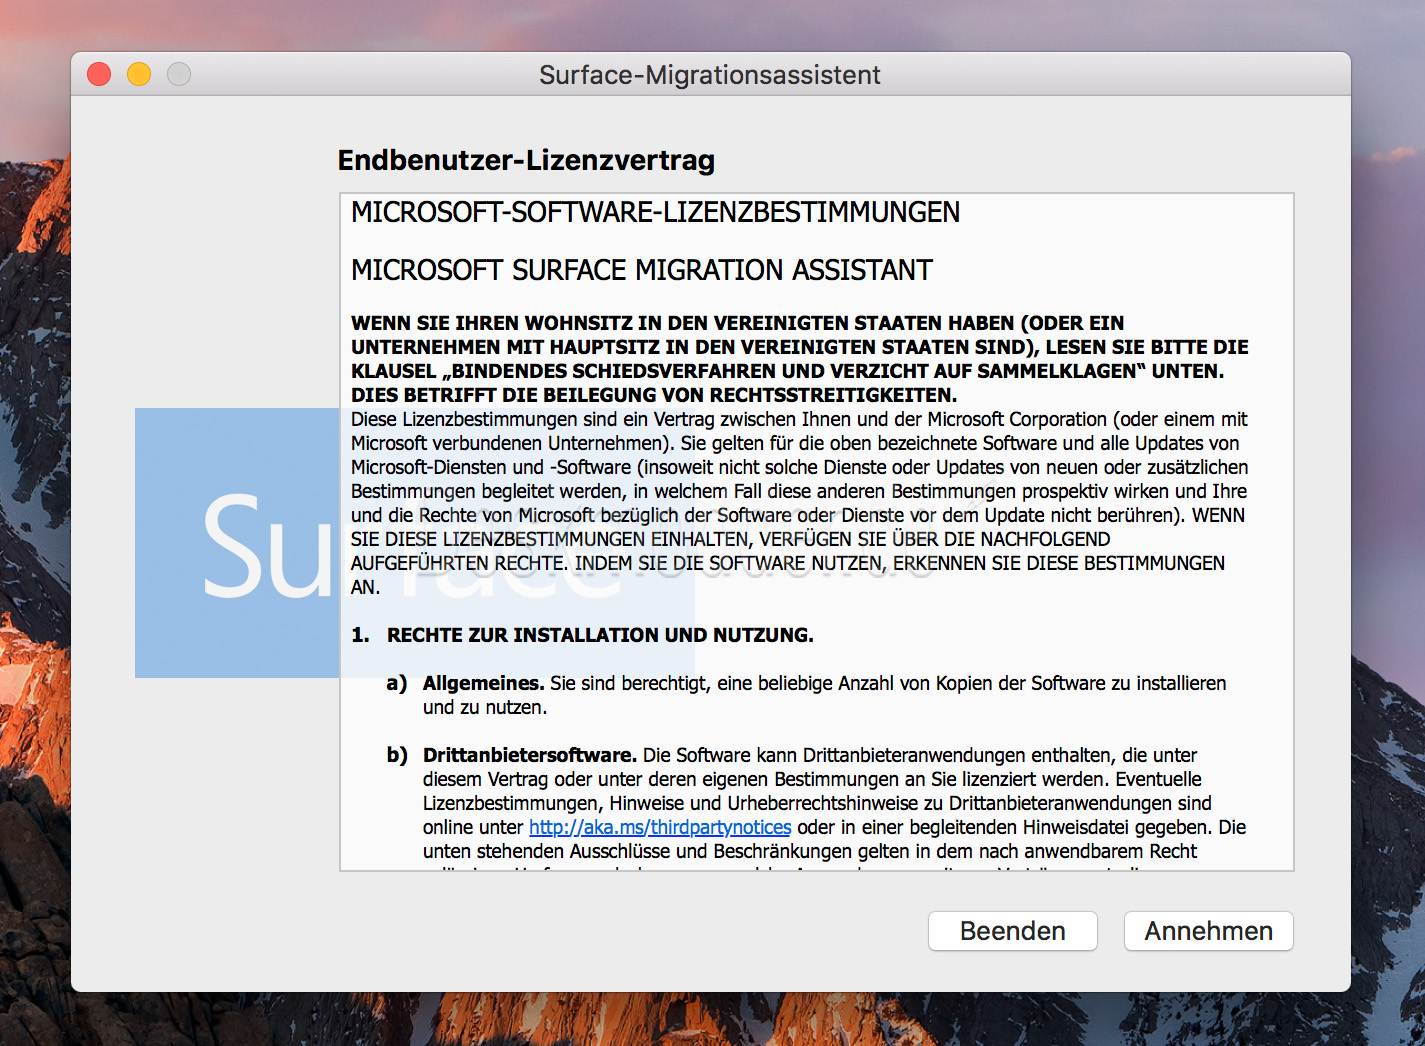Click the Beenden button

click(x=1012, y=931)
